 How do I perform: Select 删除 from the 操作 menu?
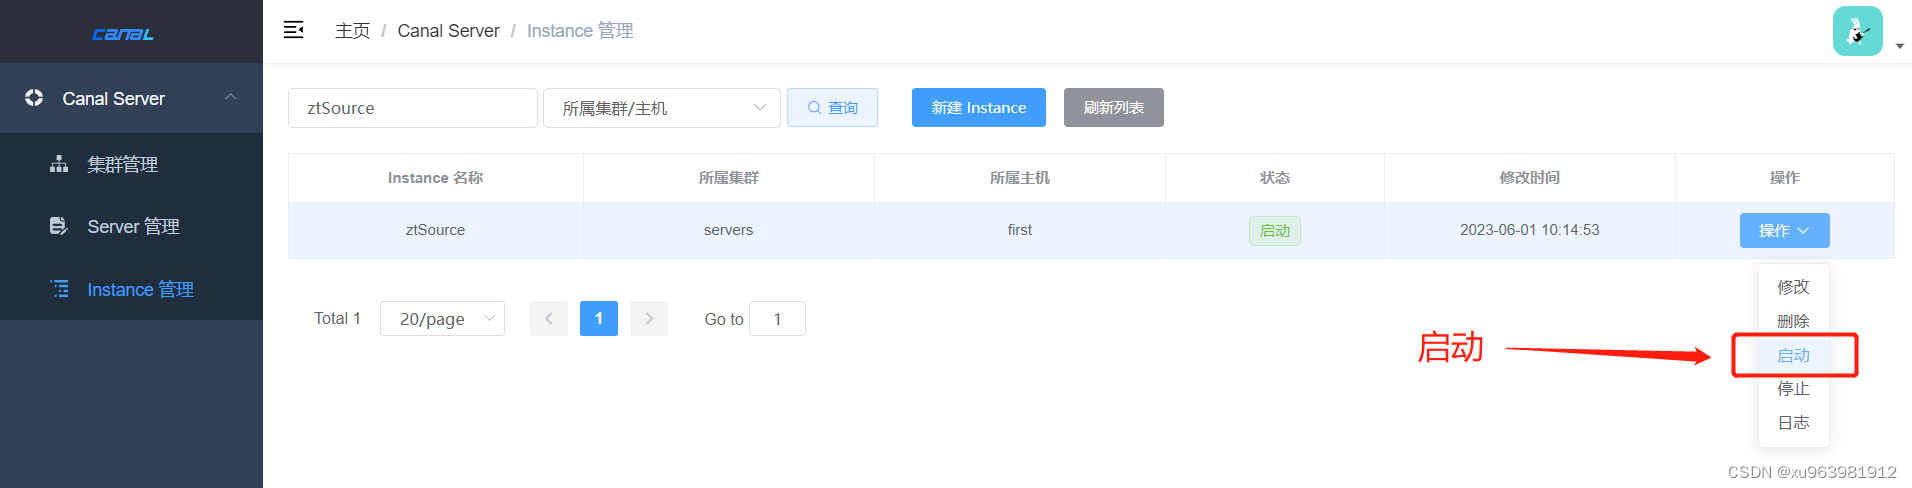(x=1793, y=321)
